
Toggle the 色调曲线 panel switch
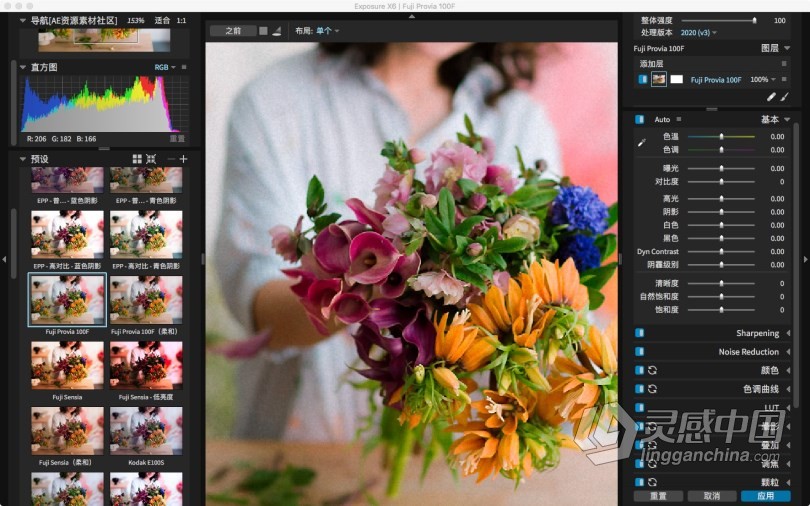(640, 389)
